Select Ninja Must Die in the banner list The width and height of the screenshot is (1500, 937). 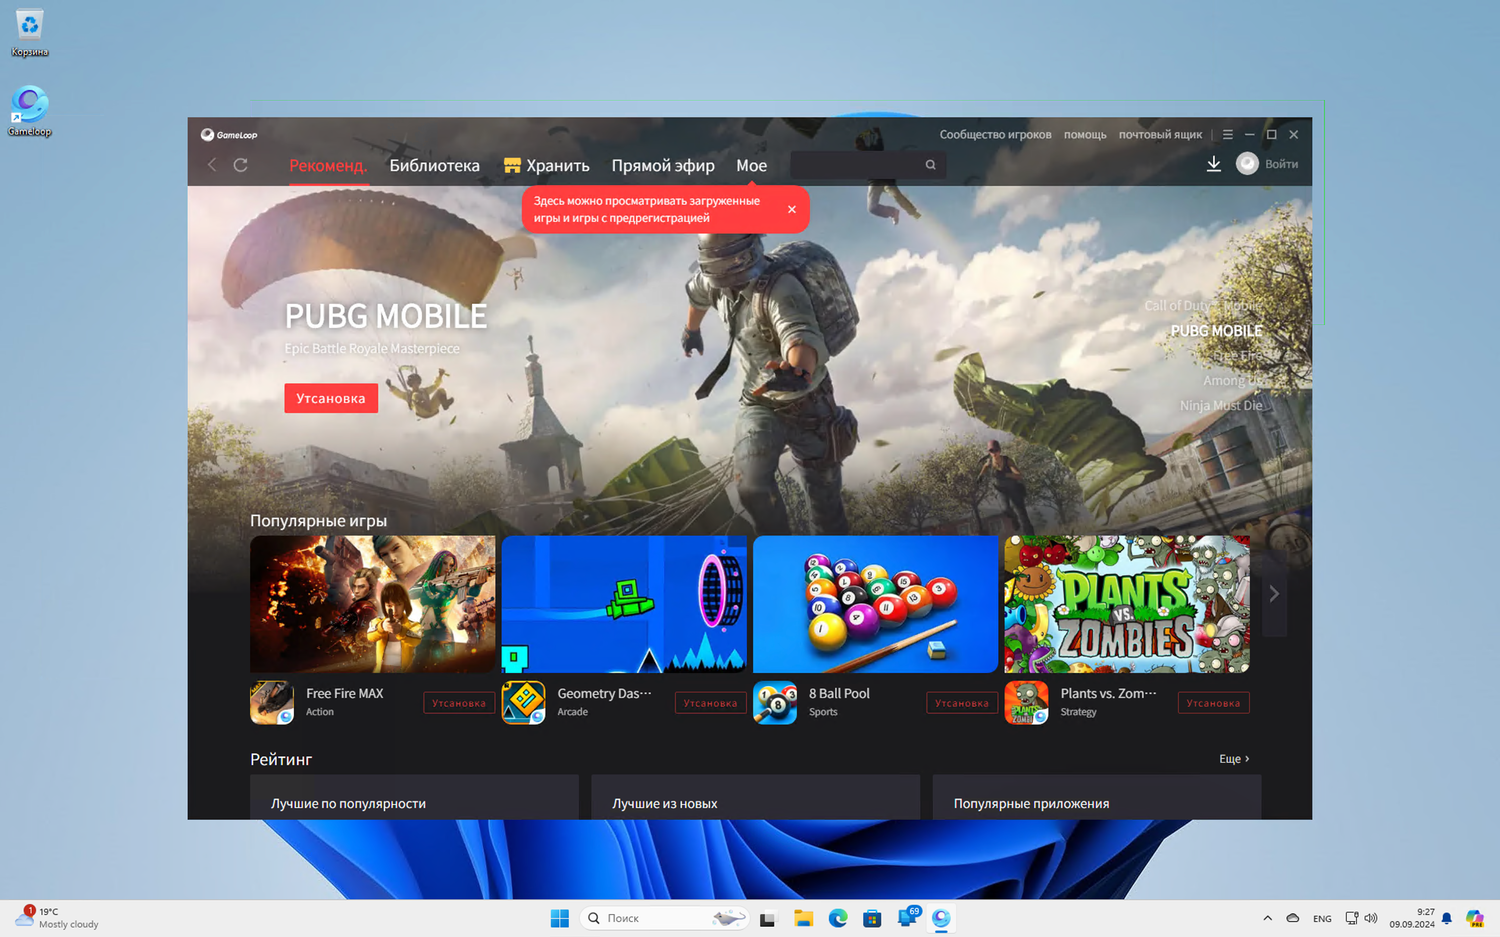(1221, 406)
